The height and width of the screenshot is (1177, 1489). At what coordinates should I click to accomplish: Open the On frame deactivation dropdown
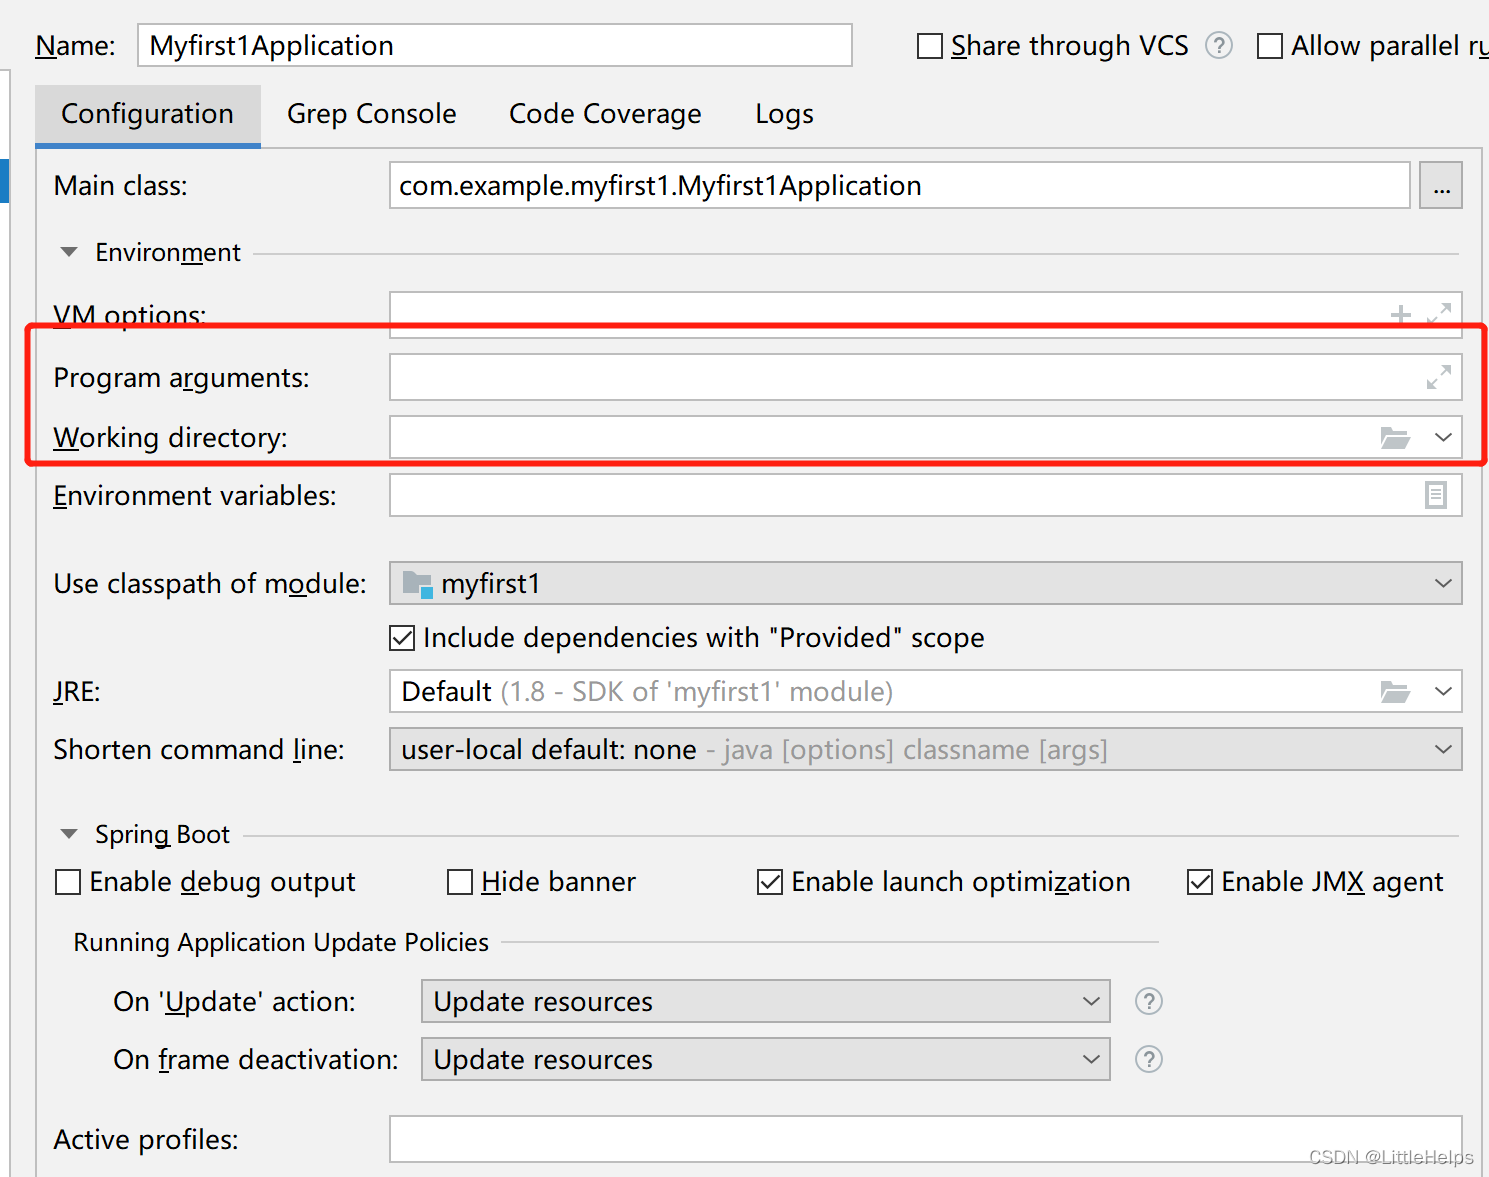(x=1090, y=1059)
